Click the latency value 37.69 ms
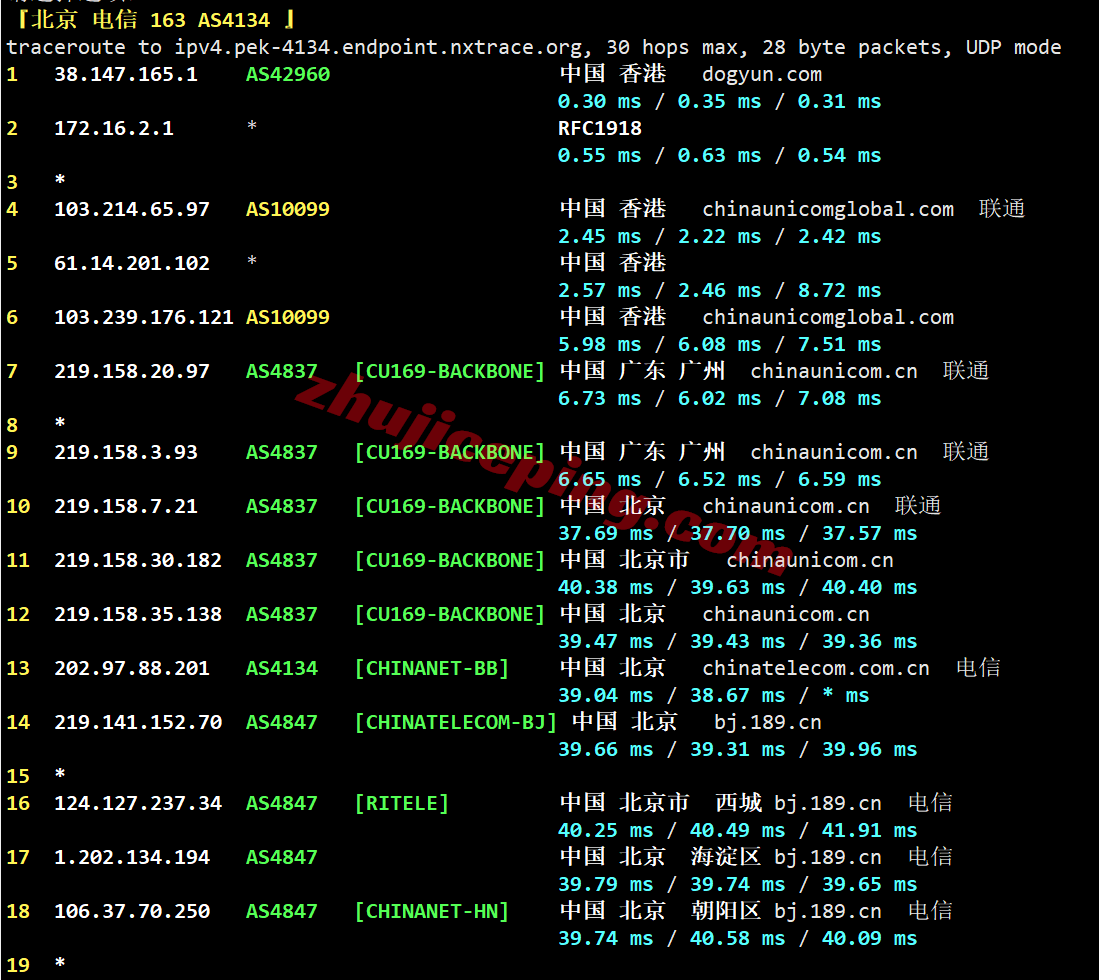The height and width of the screenshot is (980, 1099). click(x=606, y=533)
